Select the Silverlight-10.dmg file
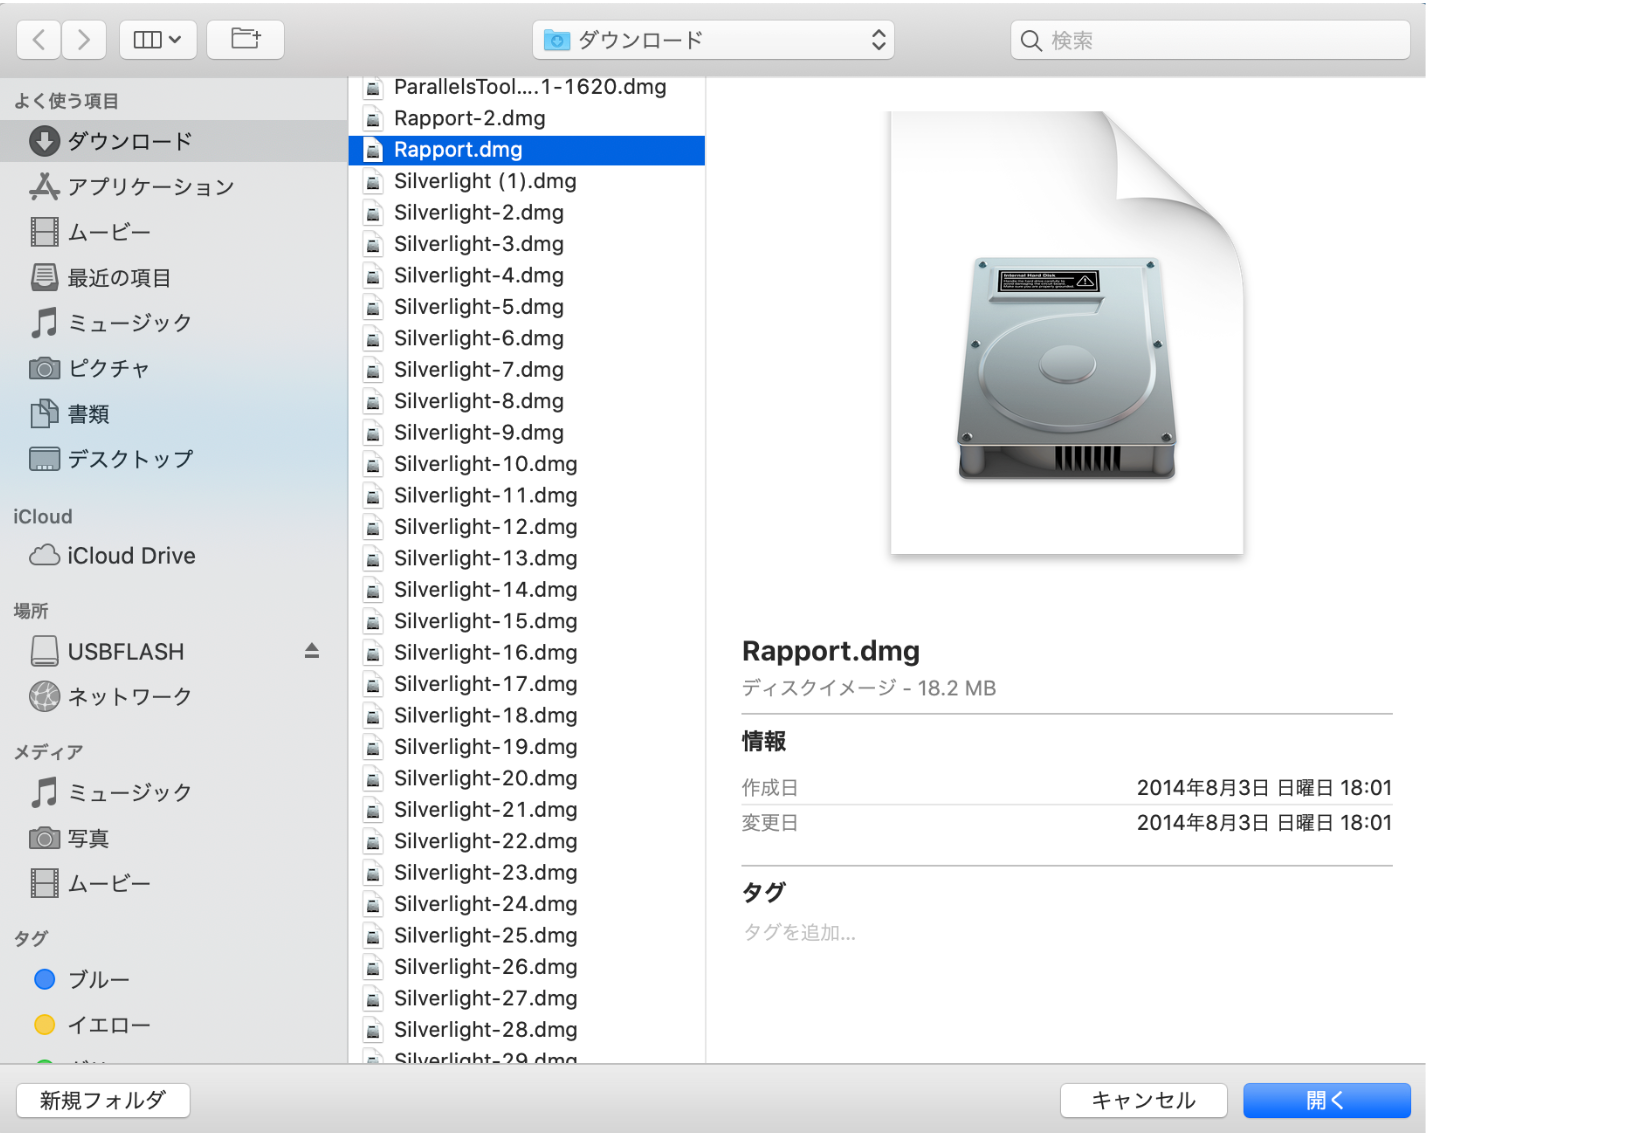The image size is (1635, 1133). click(x=485, y=464)
